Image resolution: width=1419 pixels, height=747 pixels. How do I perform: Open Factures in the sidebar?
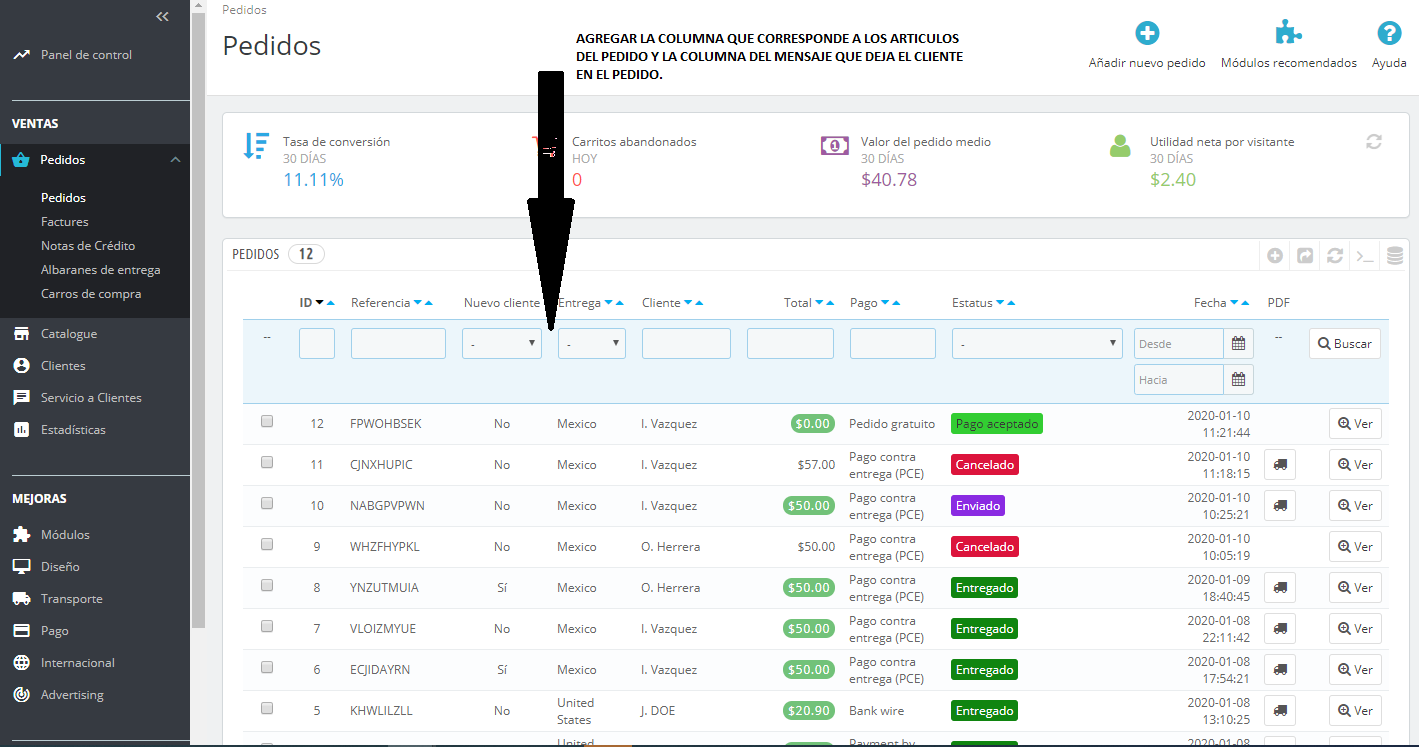coord(65,222)
